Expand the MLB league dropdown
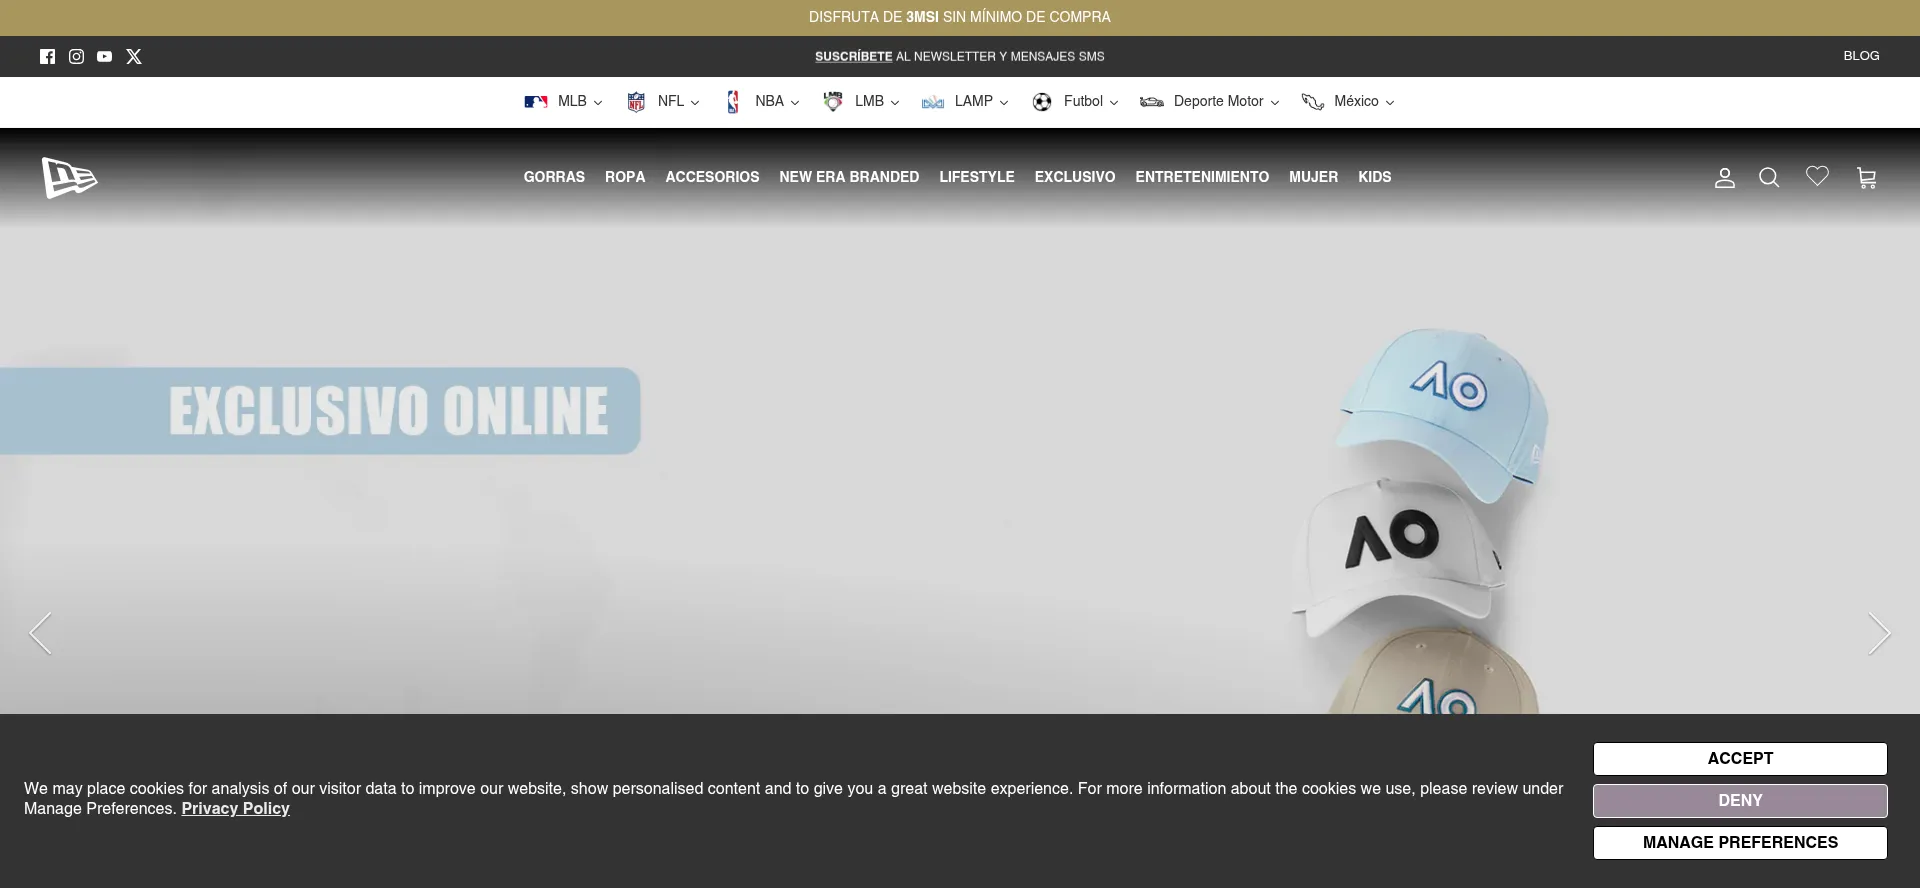1920x888 pixels. pyautogui.click(x=564, y=102)
